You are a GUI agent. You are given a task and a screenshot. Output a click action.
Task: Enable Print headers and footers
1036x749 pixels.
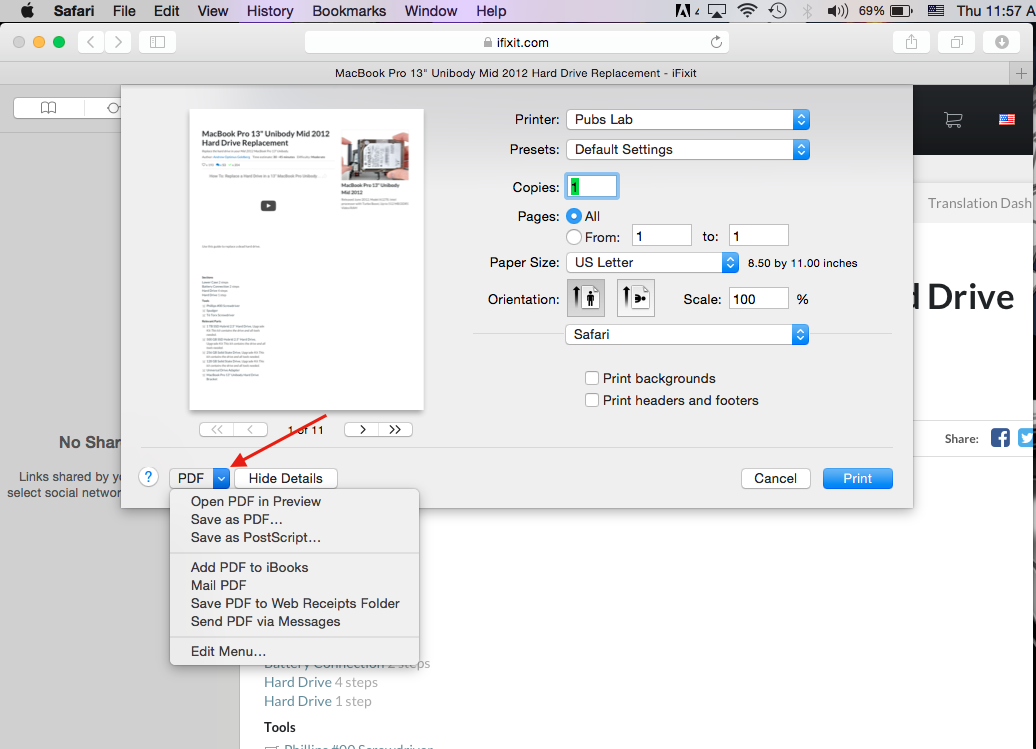[x=592, y=400]
